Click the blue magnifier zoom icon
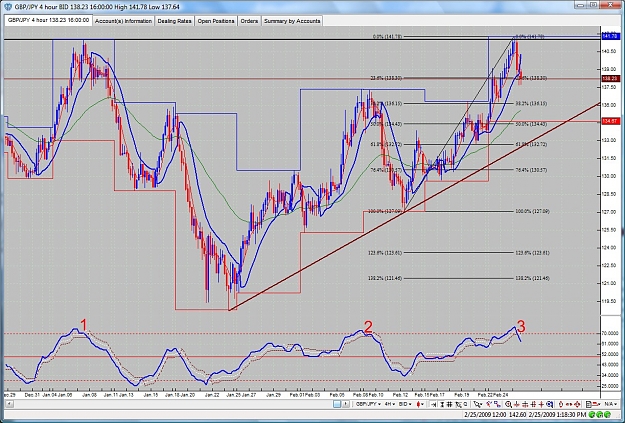625x423 pixels. 549,404
